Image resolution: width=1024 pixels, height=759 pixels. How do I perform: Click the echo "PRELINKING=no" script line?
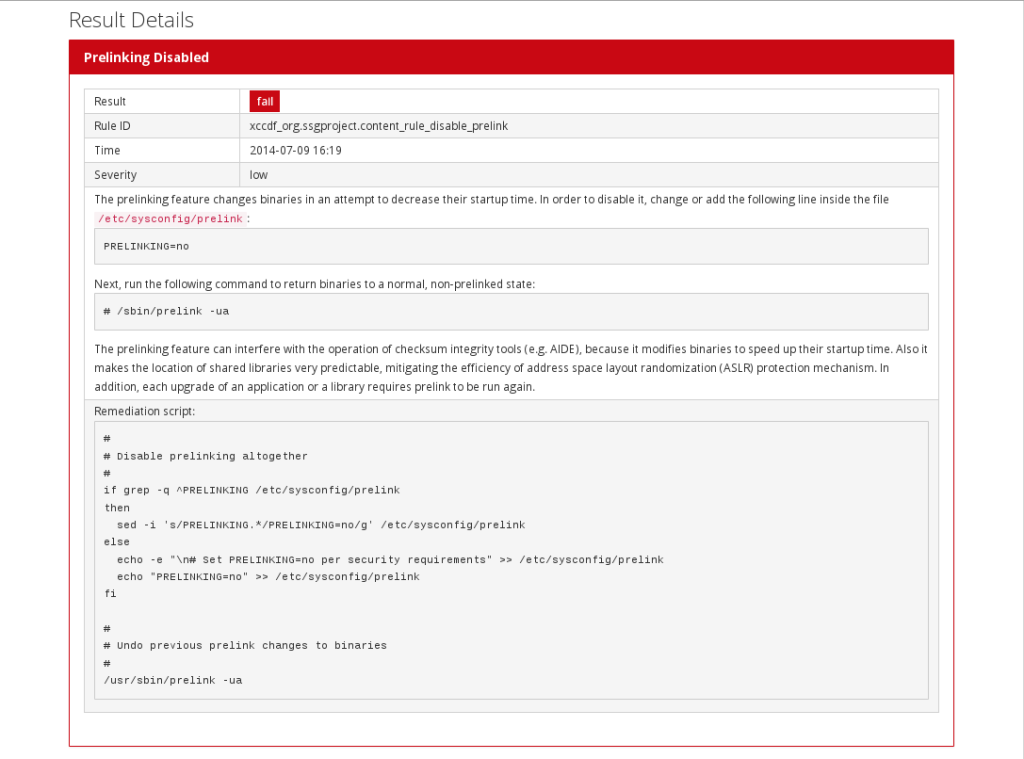[268, 576]
